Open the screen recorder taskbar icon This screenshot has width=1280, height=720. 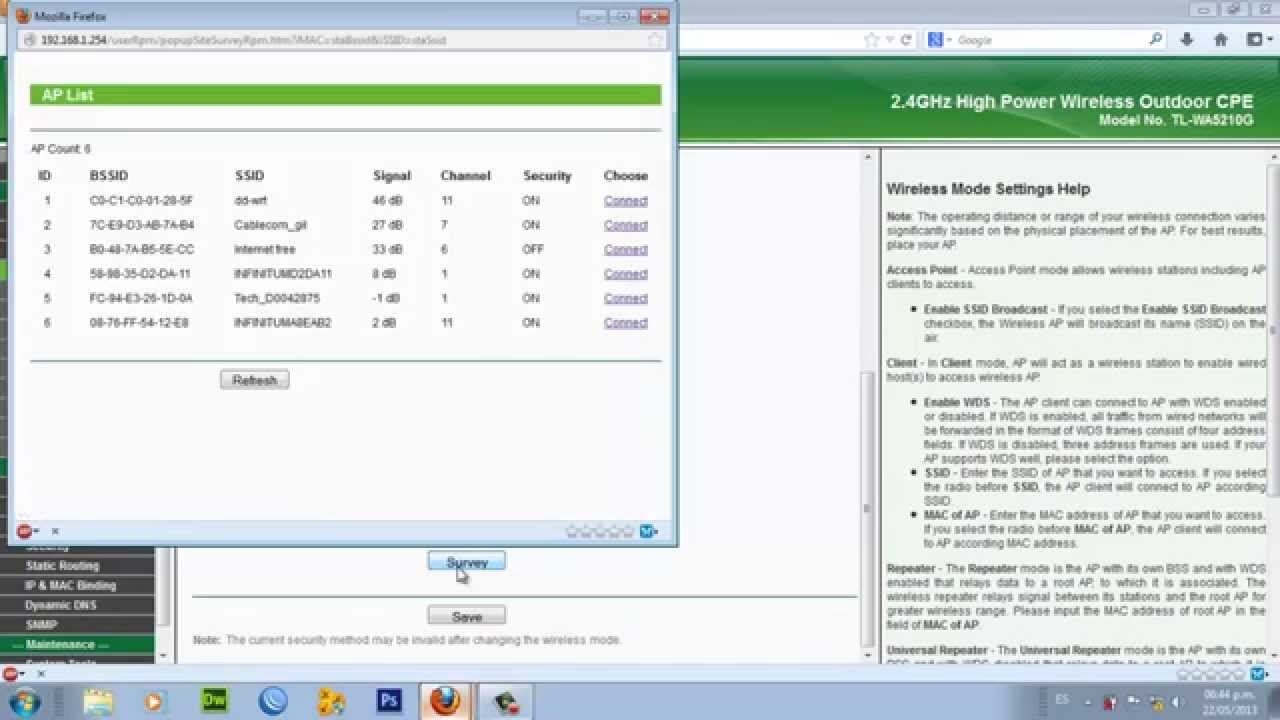[x=505, y=702]
